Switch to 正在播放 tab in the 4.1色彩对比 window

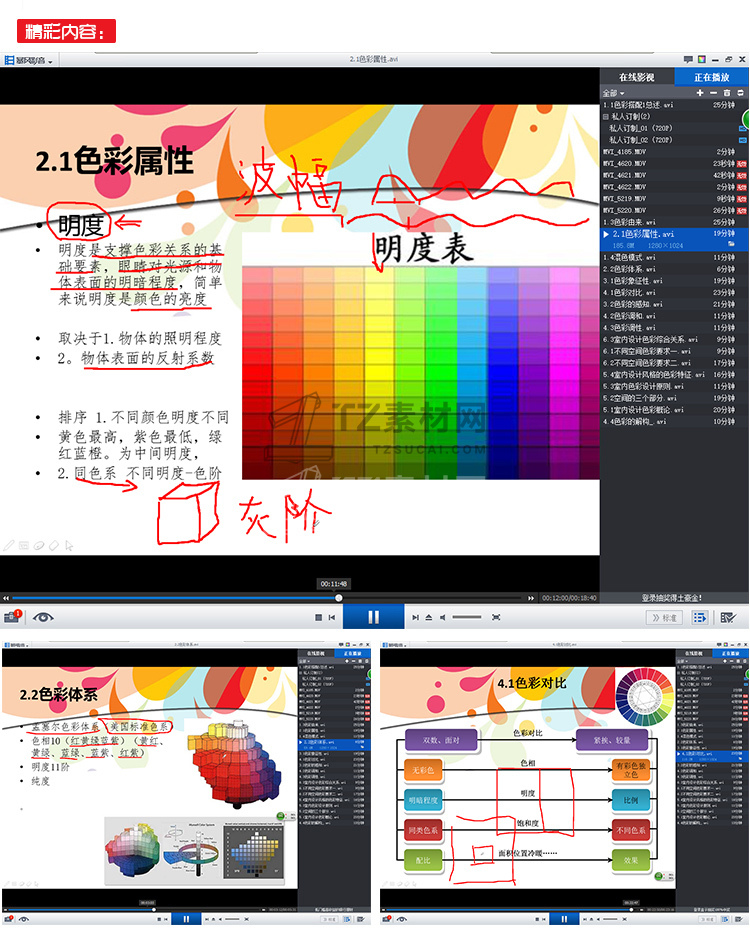coord(730,653)
